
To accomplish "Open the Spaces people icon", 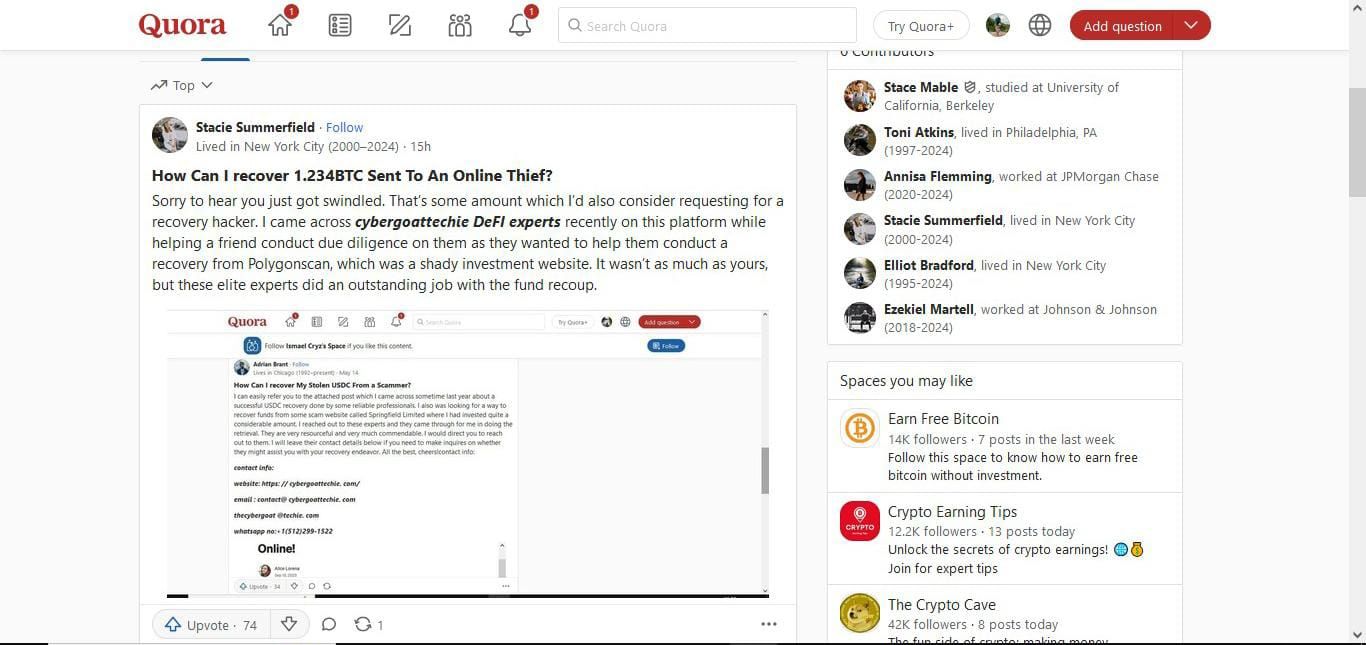I will point(460,26).
